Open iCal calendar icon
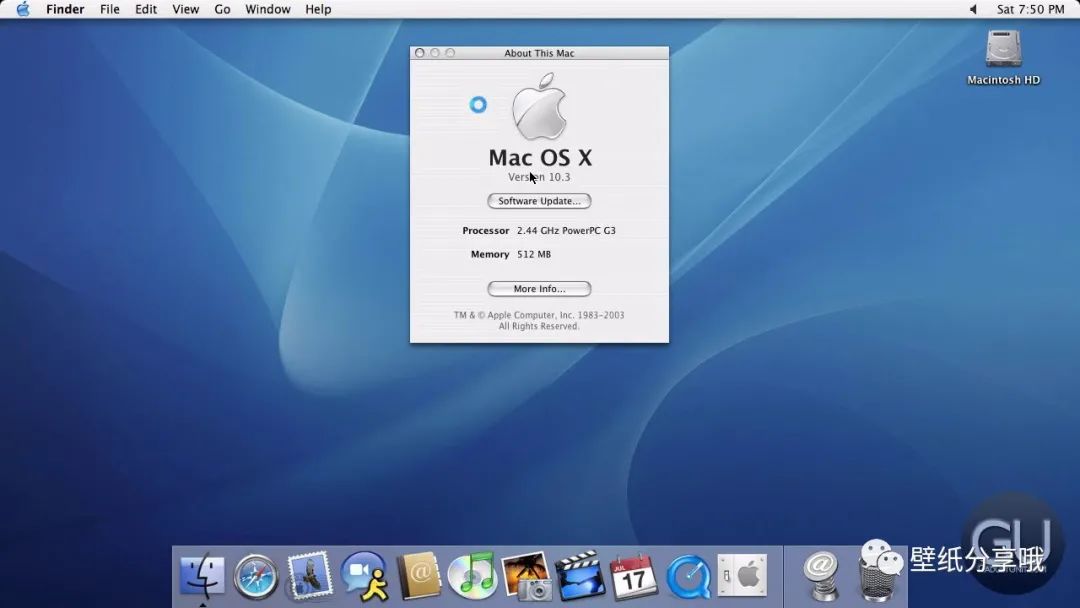The height and width of the screenshot is (608, 1080). [634, 576]
